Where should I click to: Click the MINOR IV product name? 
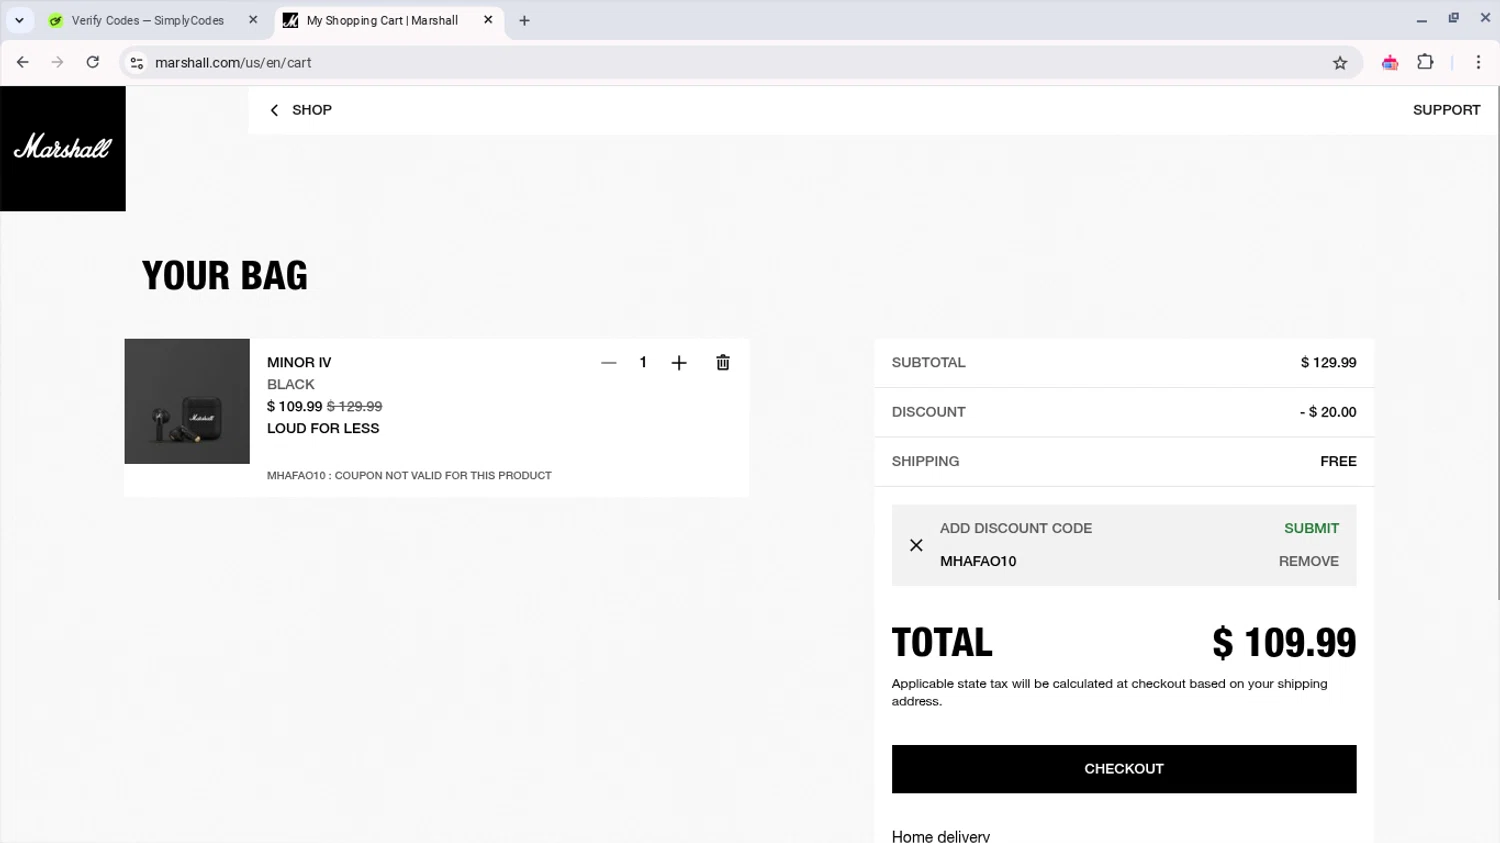[x=299, y=363]
